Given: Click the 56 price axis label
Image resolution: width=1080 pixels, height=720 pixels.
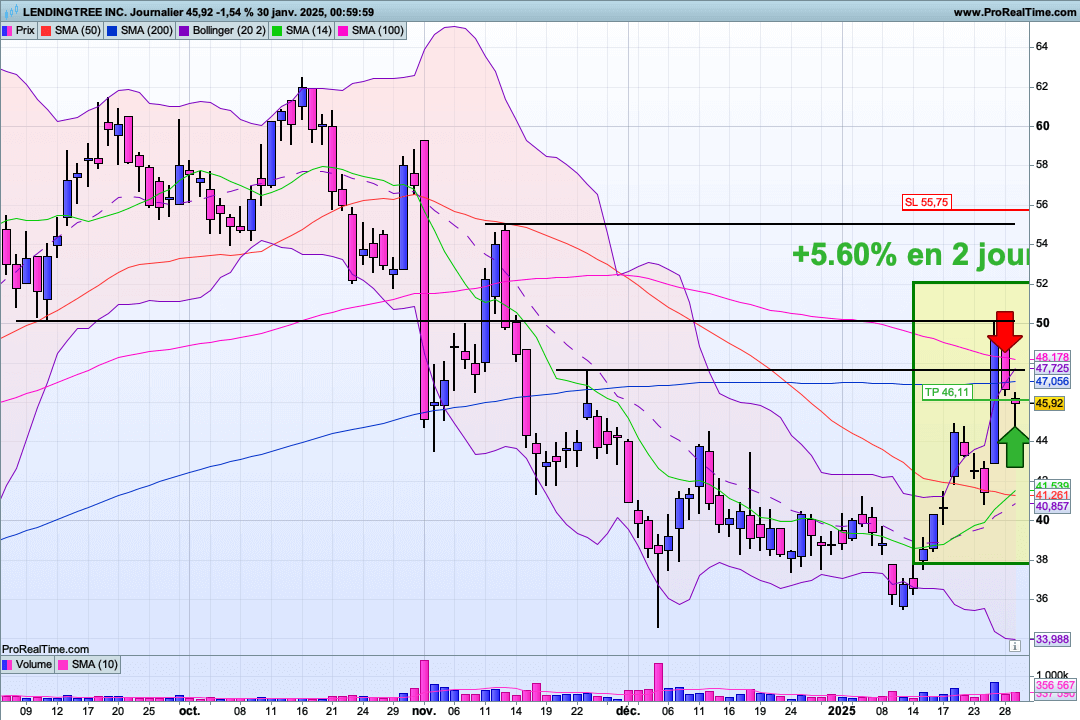Looking at the screenshot, I should (x=1042, y=205).
